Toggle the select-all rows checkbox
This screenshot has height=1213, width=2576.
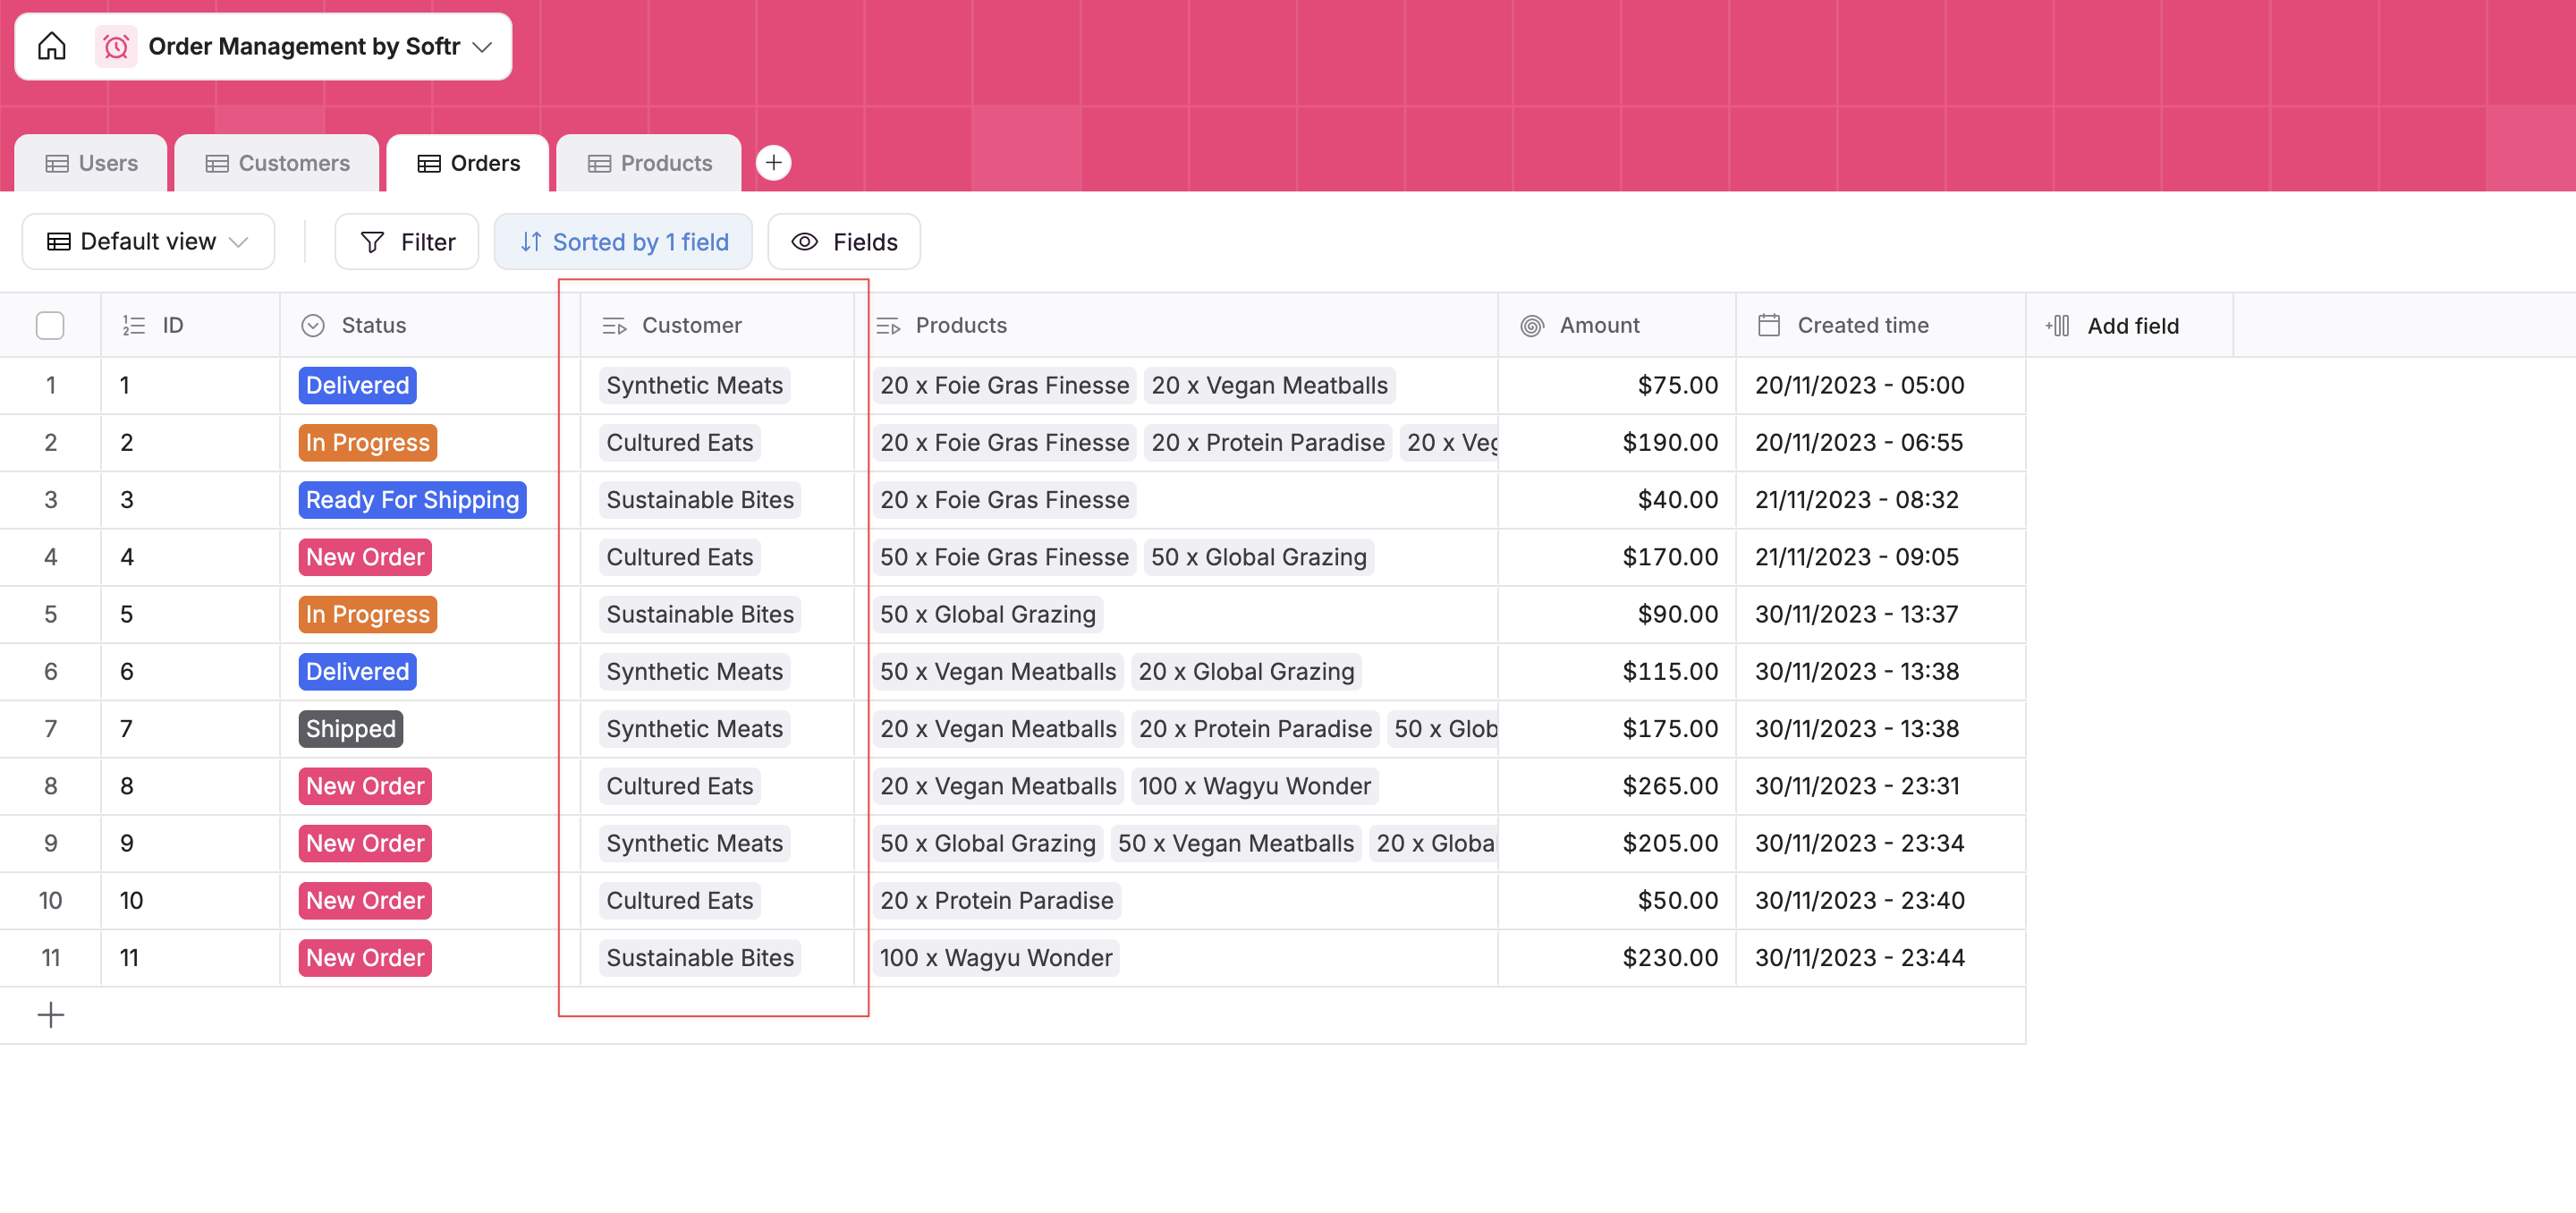50,325
